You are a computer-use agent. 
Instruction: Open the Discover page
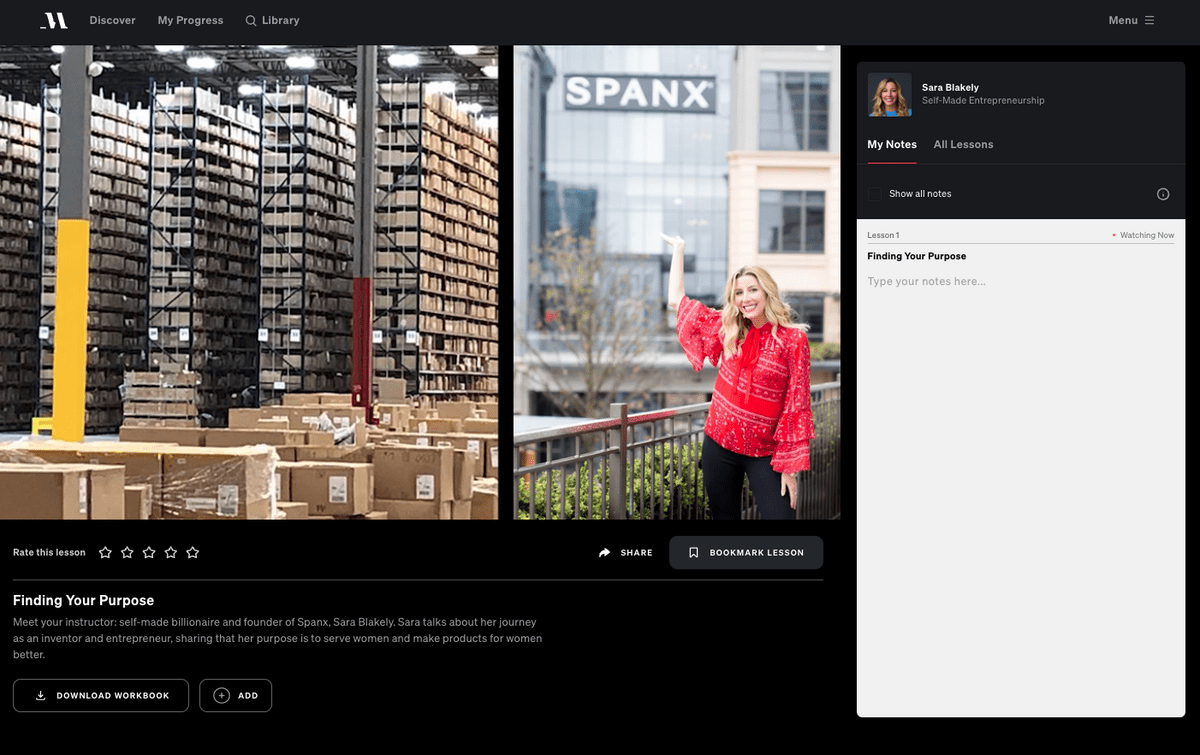pyautogui.click(x=112, y=20)
